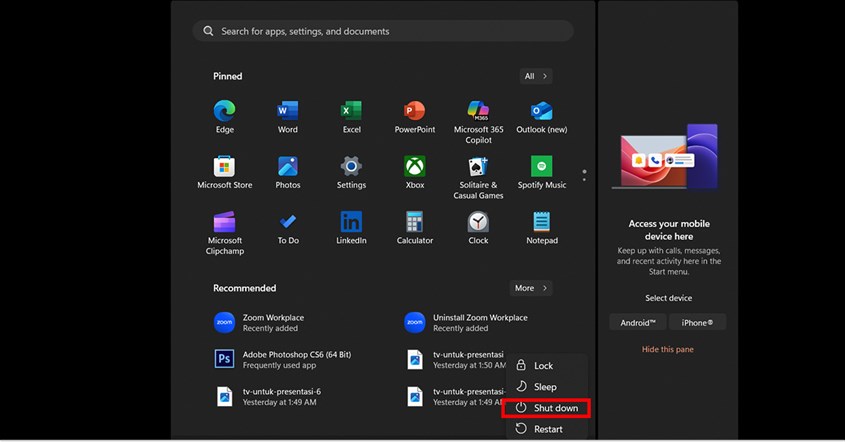The height and width of the screenshot is (442, 845).
Task: Launch Spotify Music
Action: point(542,172)
